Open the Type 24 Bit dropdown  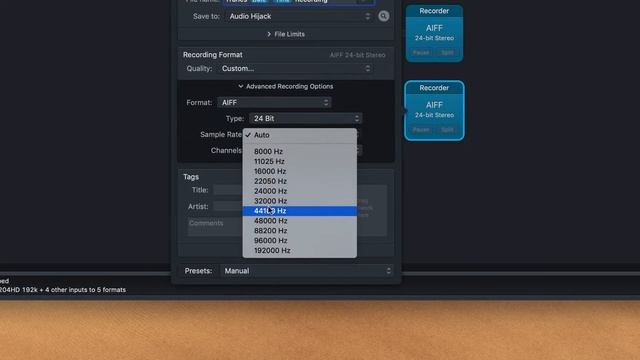[x=305, y=118]
